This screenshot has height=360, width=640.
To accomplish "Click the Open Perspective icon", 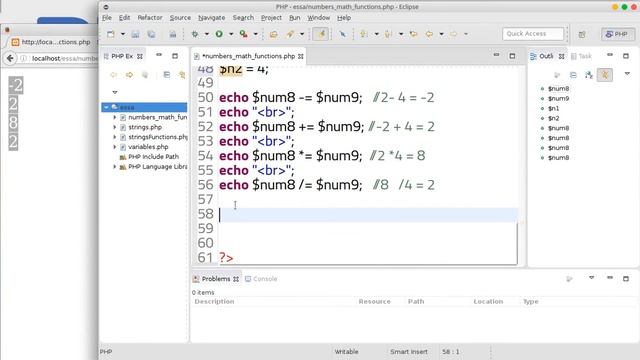I will point(582,34).
